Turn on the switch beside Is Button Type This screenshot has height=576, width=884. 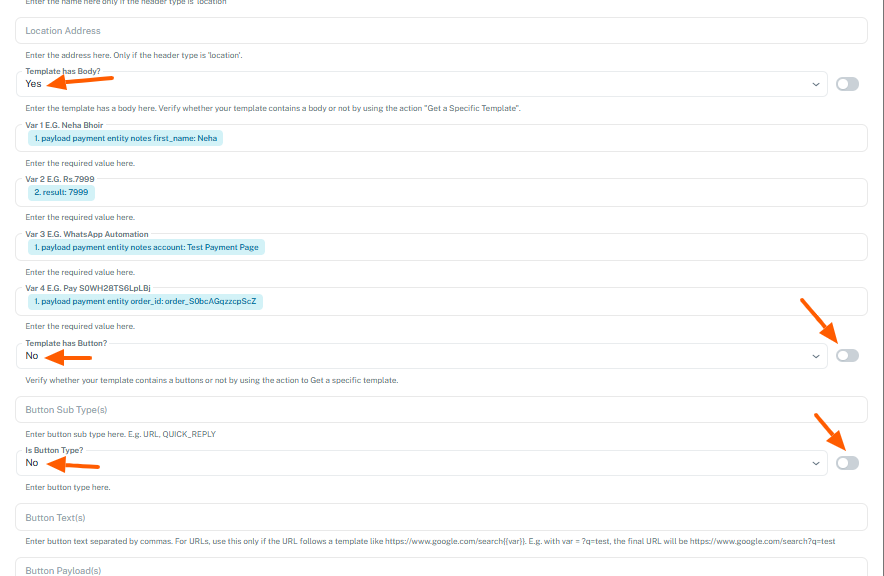point(847,462)
